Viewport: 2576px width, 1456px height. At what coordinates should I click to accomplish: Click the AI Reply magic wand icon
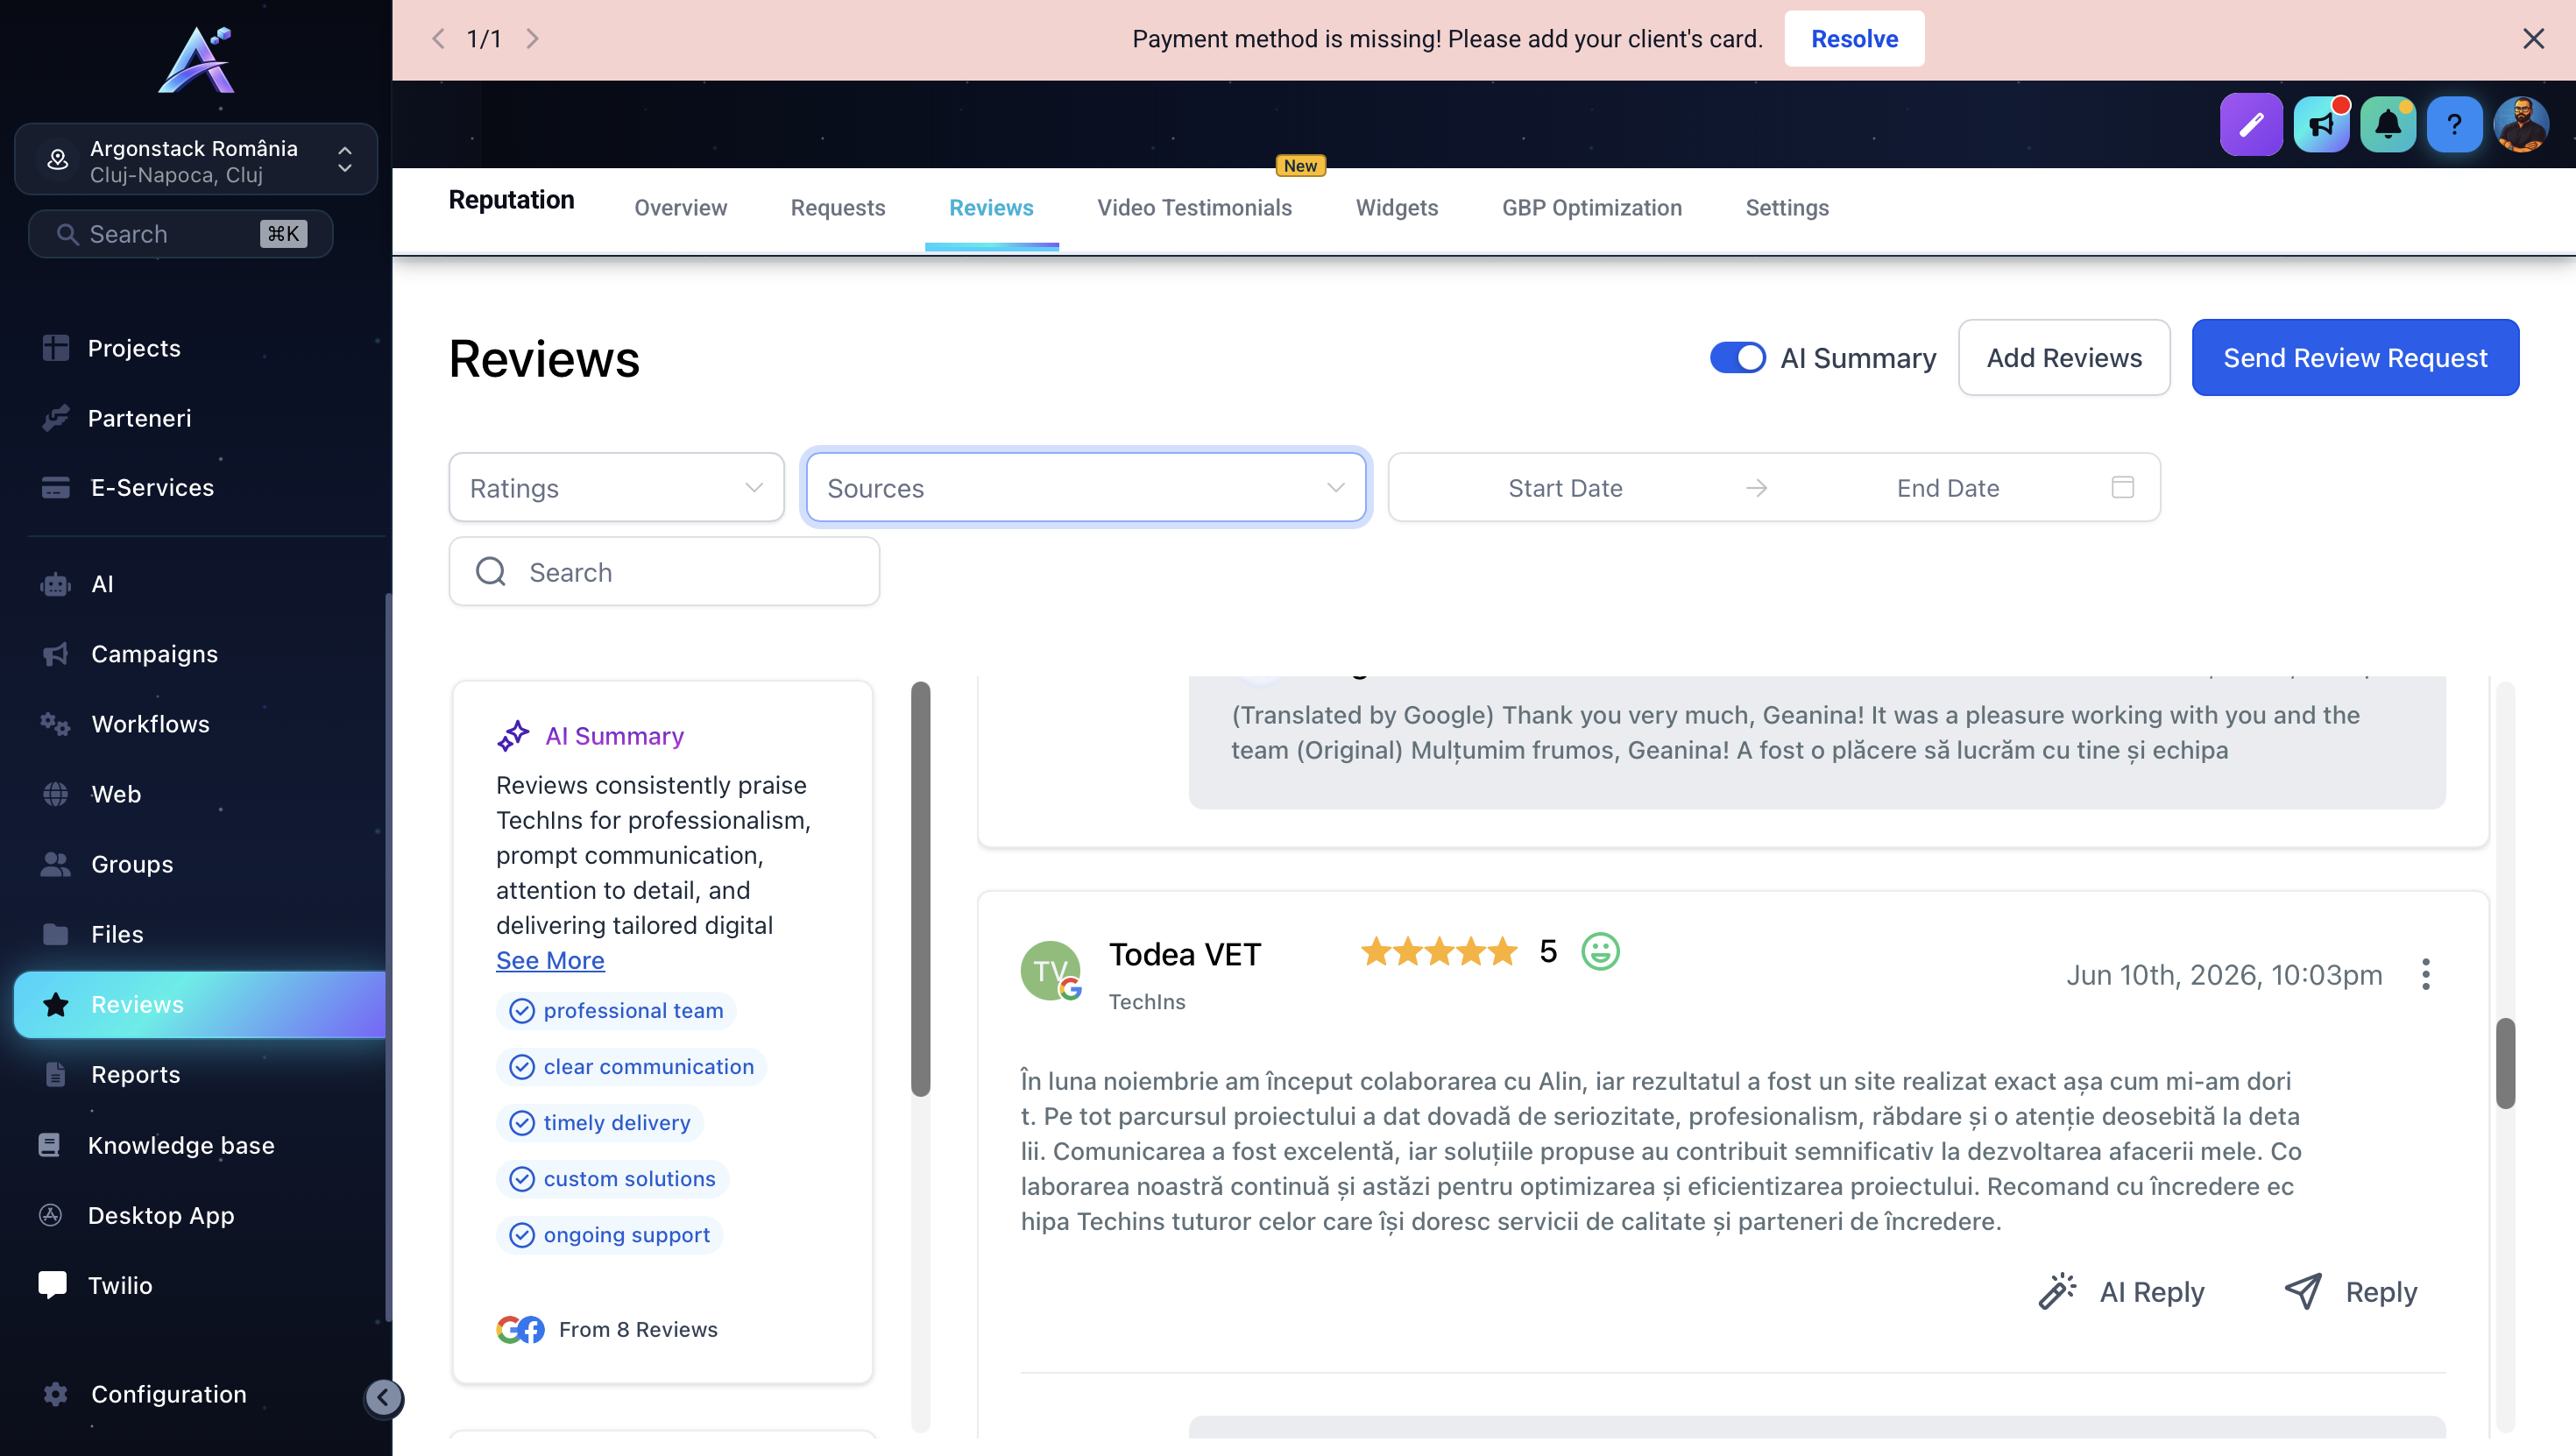click(x=2057, y=1291)
